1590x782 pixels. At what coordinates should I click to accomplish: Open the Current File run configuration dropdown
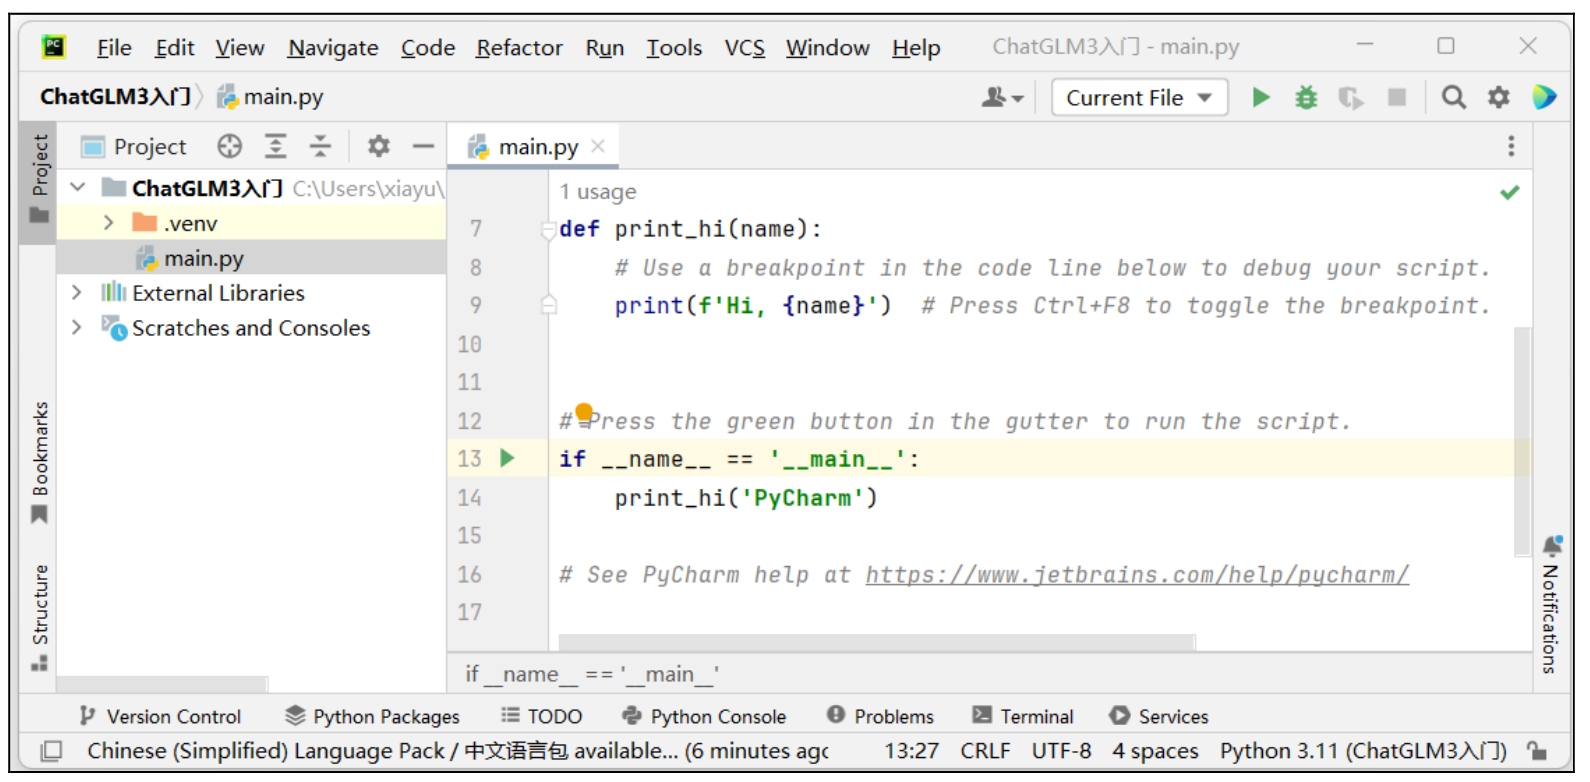coord(1139,97)
